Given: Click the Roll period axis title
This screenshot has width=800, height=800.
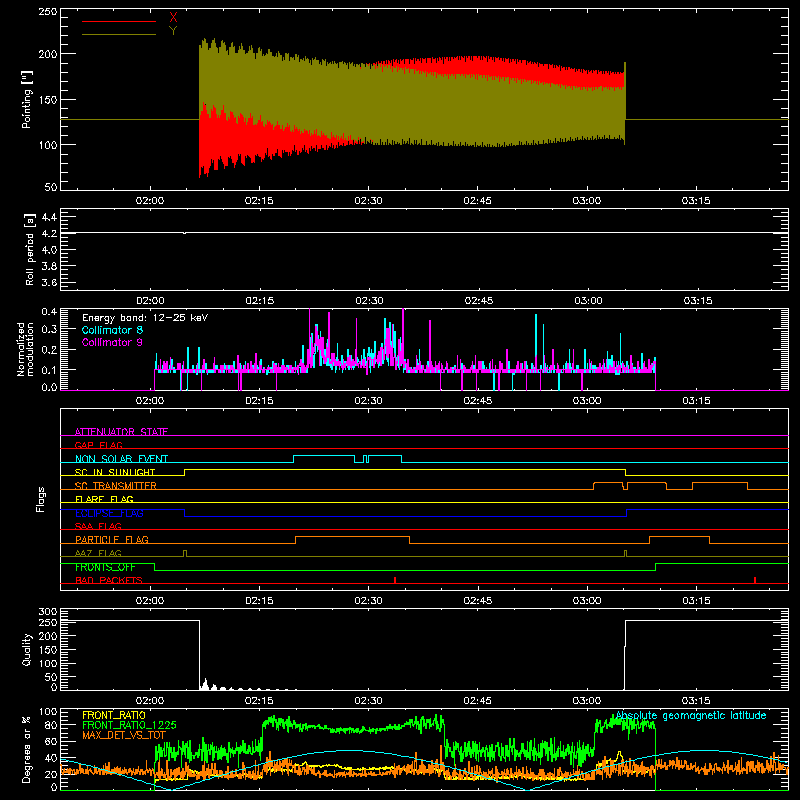Looking at the screenshot, I should (x=30, y=249).
